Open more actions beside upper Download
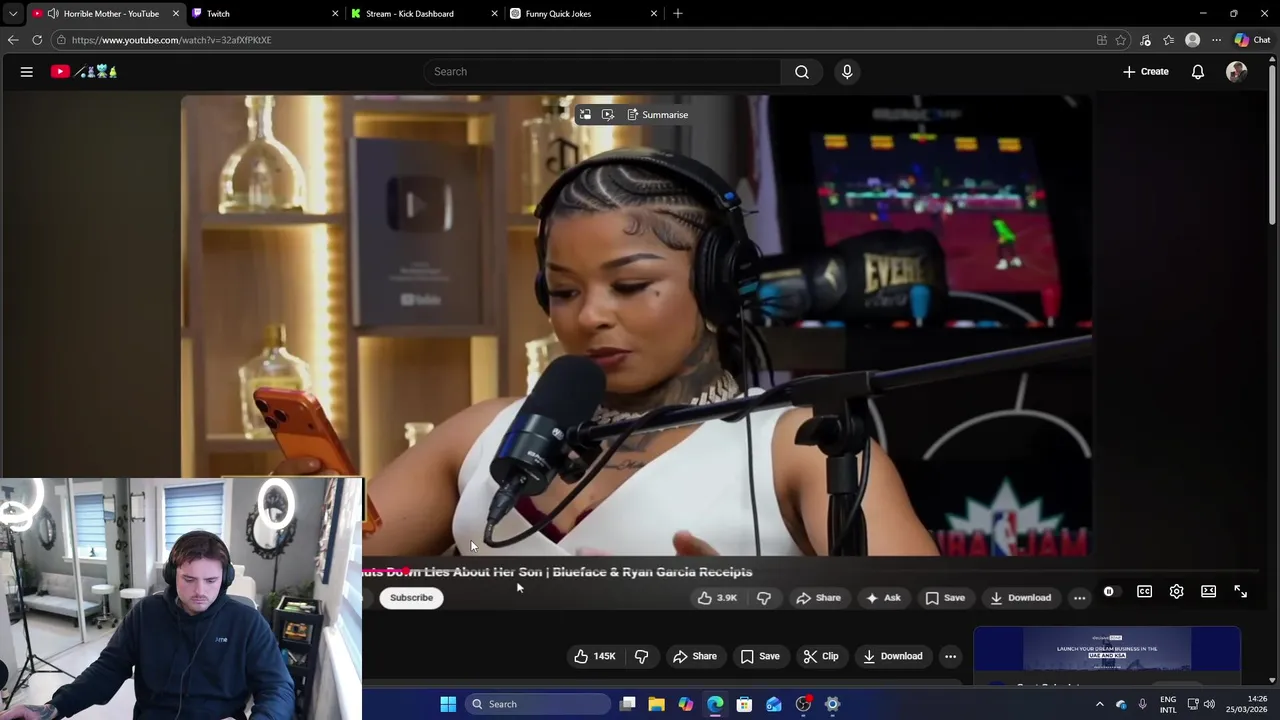This screenshot has width=1280, height=720. coord(1079,598)
